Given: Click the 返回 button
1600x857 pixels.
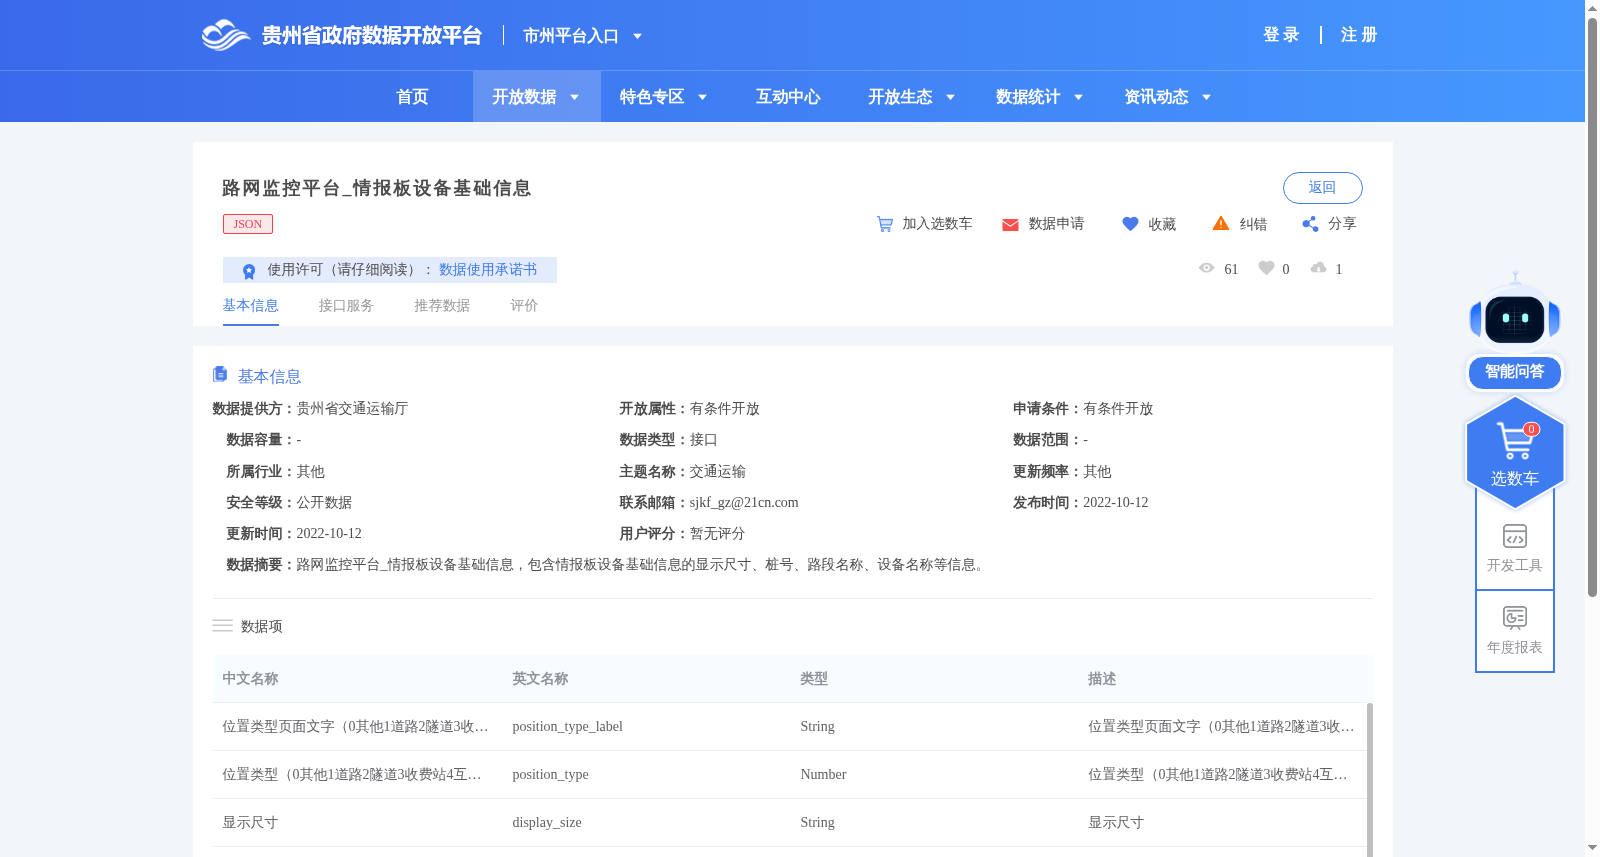Looking at the screenshot, I should (x=1322, y=188).
